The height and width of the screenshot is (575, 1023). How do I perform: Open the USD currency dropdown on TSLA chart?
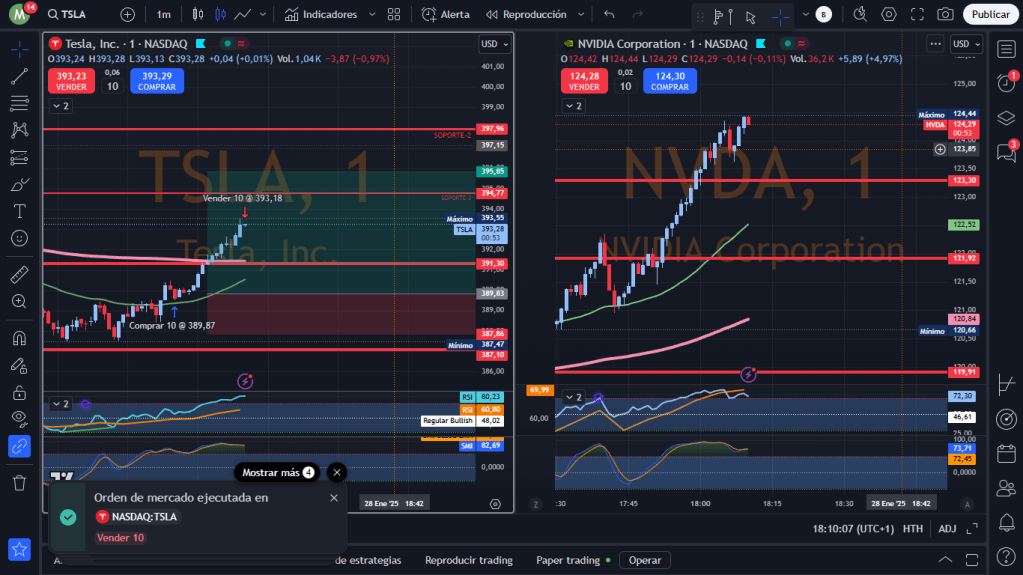coord(492,44)
